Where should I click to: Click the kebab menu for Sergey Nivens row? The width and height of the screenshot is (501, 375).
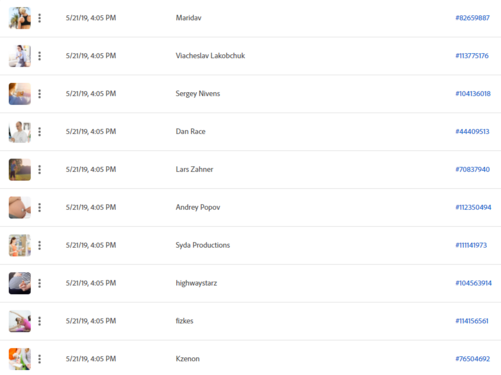(40, 94)
